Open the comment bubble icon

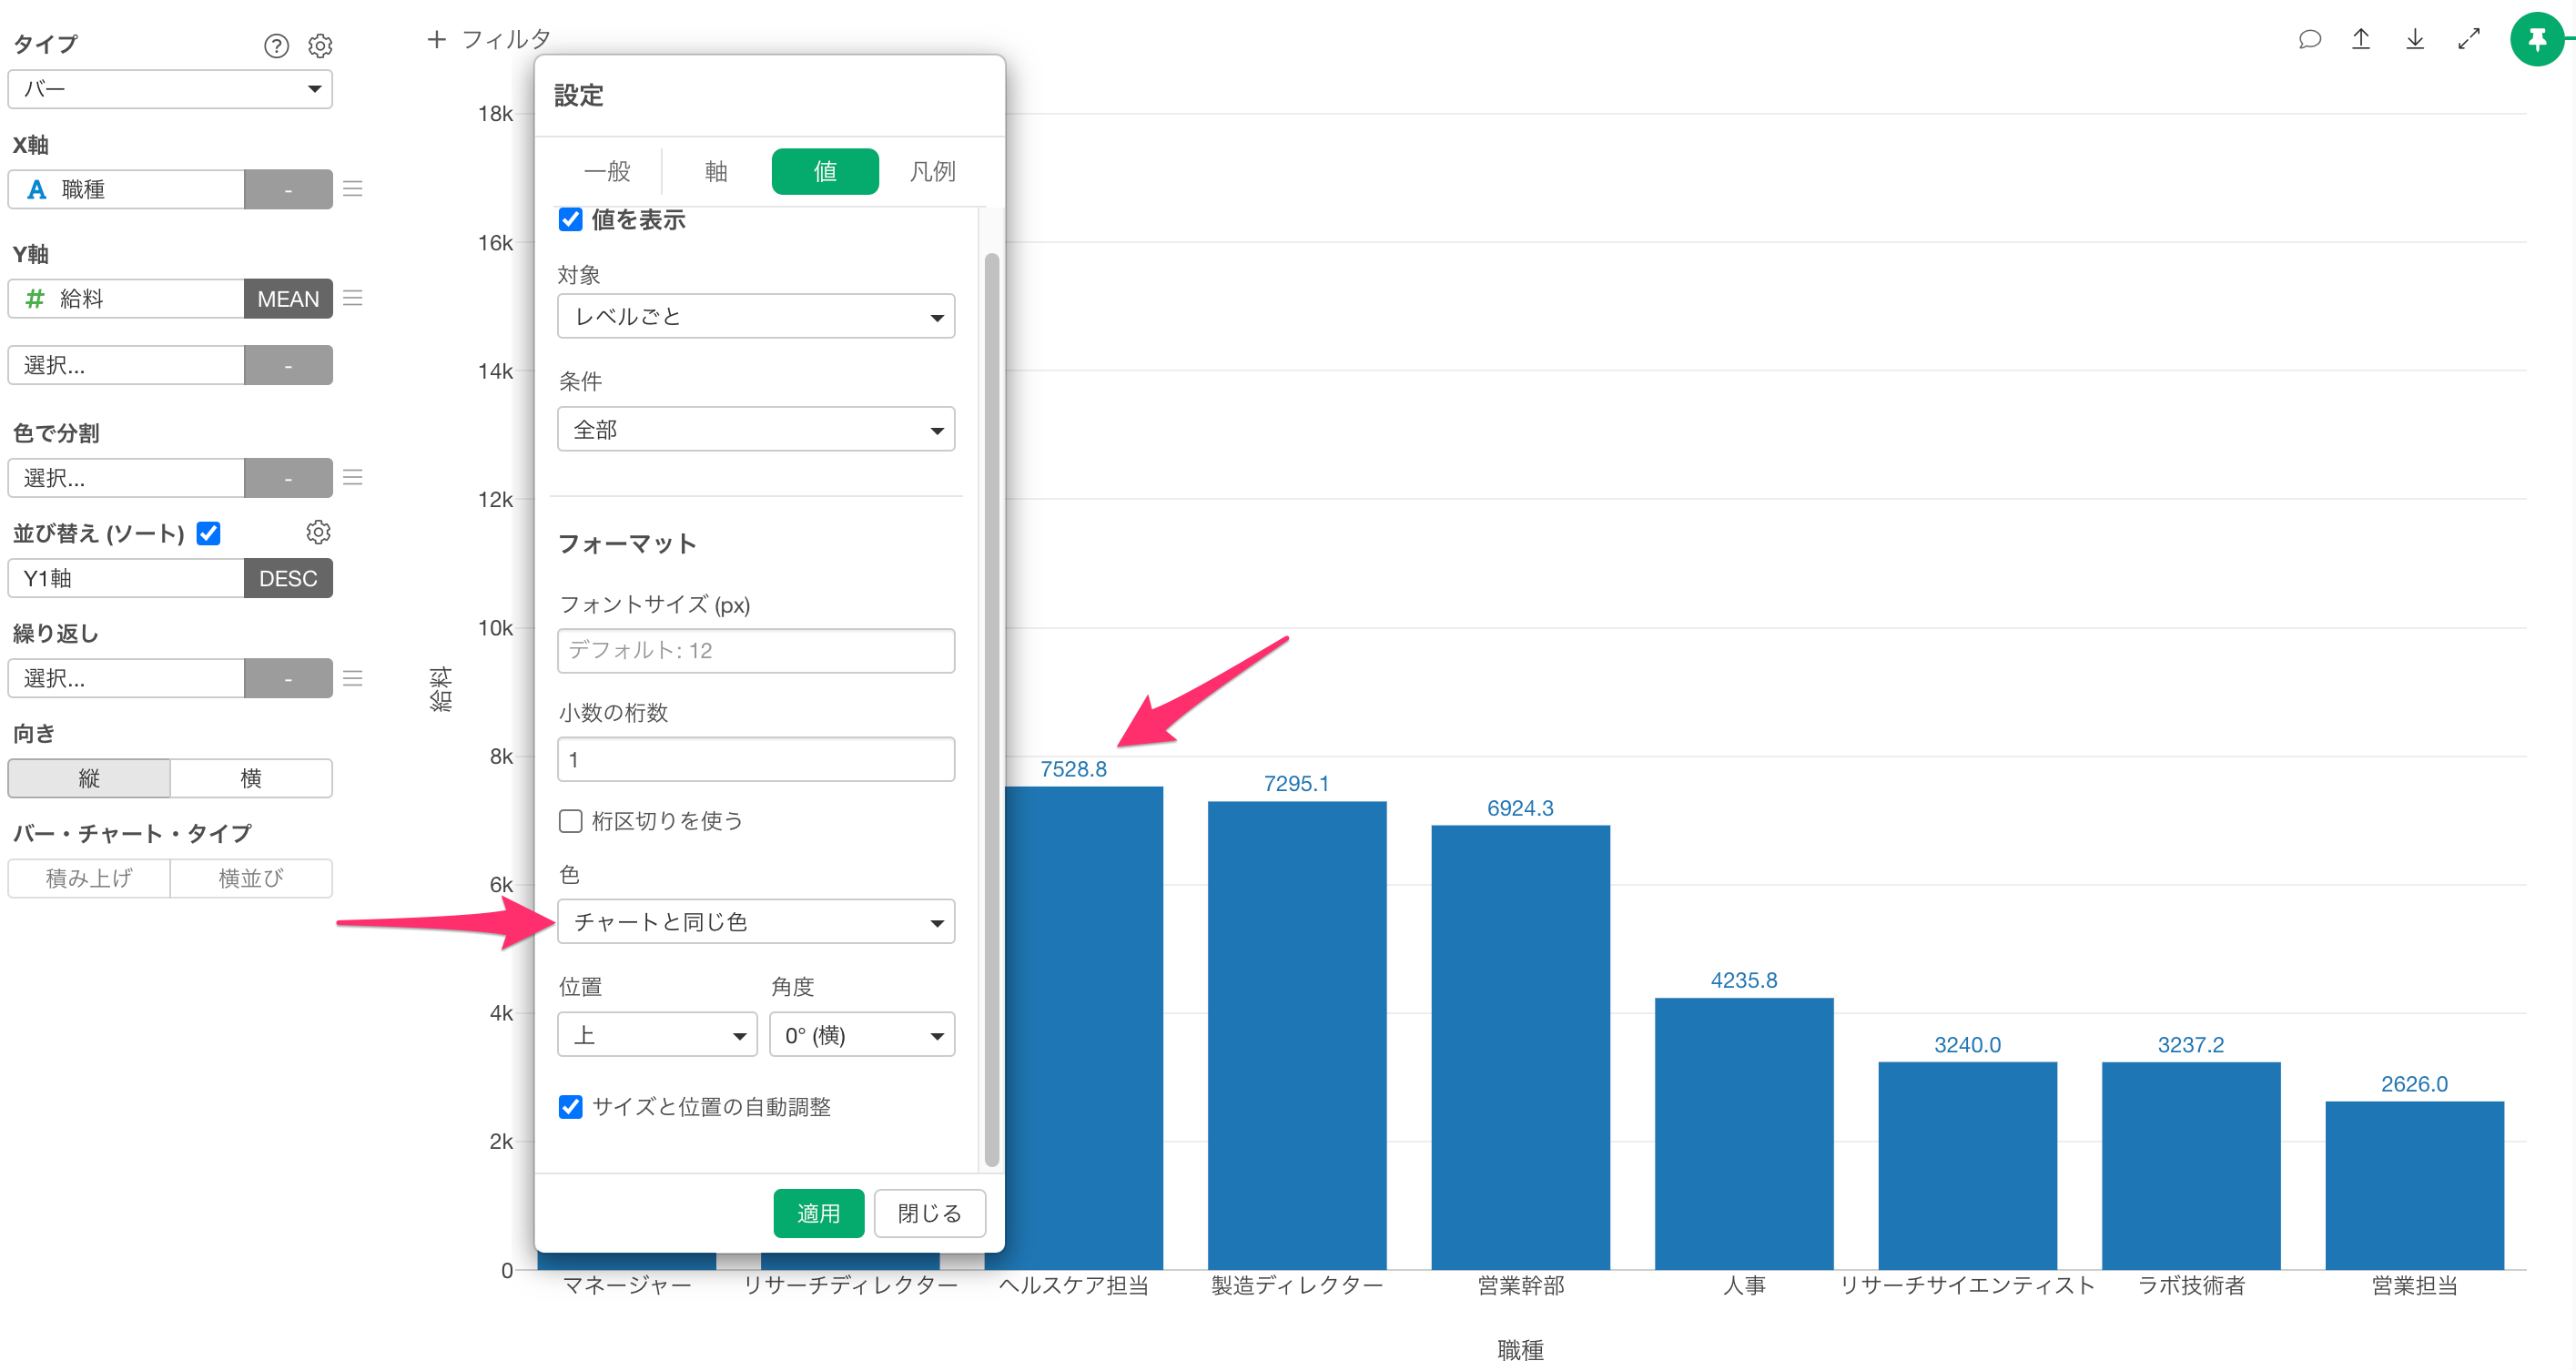tap(2309, 39)
